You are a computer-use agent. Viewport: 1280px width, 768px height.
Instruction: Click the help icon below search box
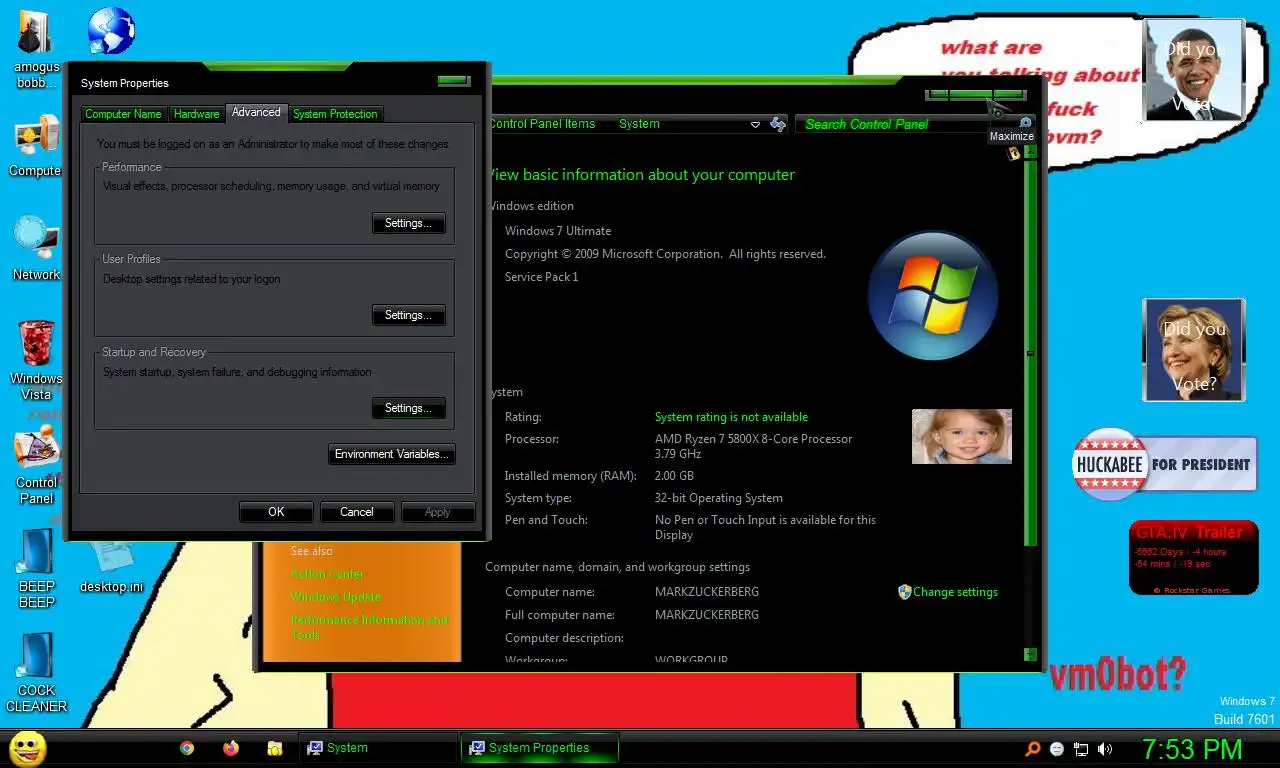[1013, 154]
